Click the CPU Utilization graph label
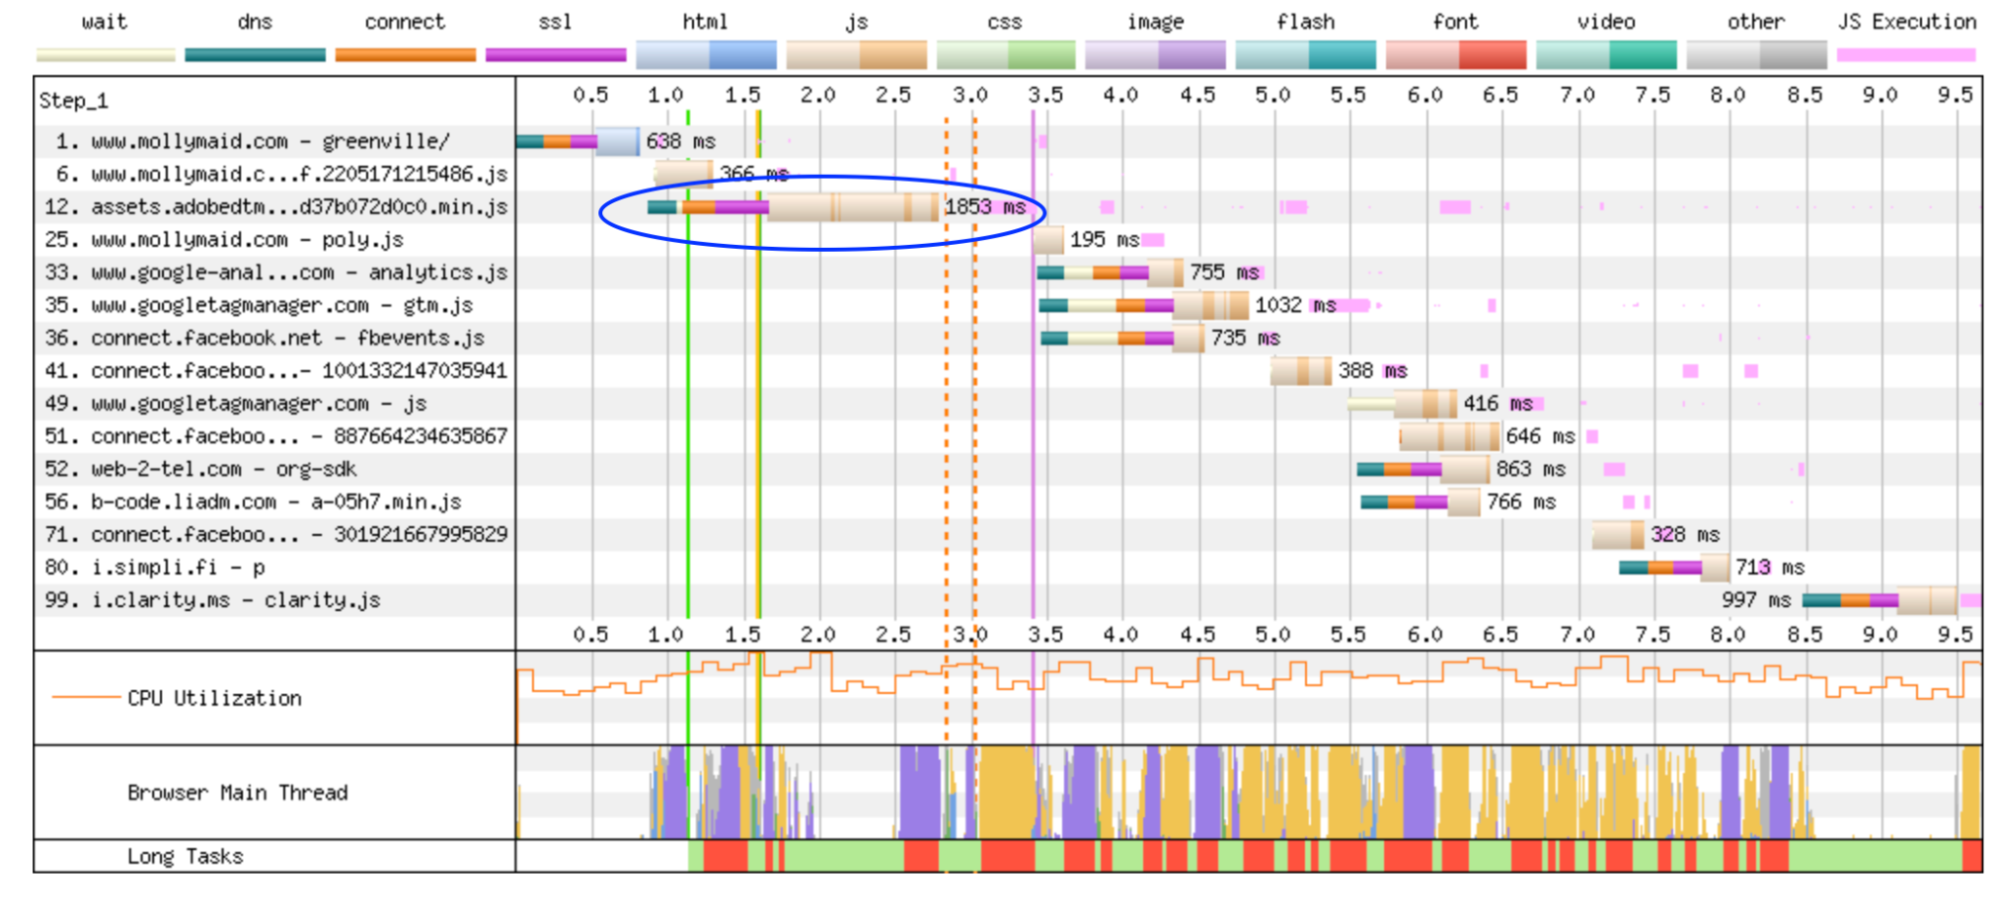The width and height of the screenshot is (1999, 902). [214, 698]
